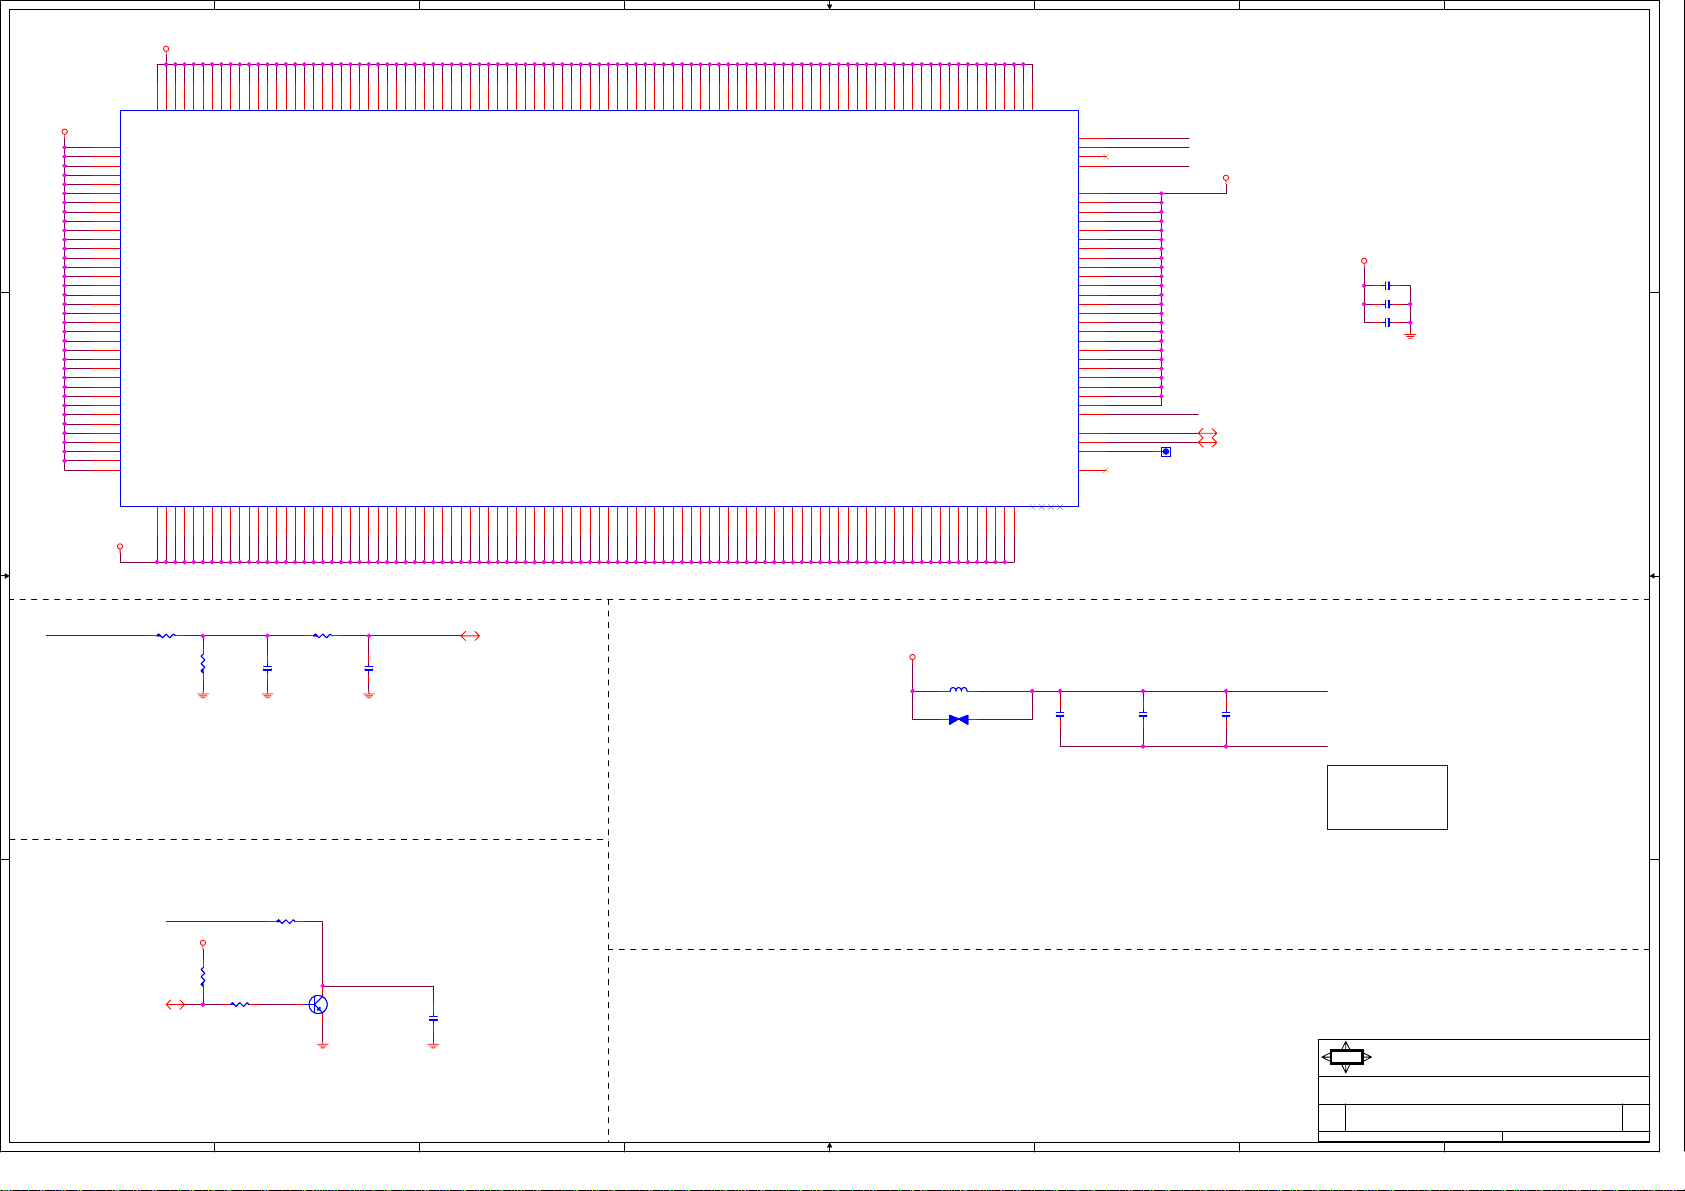Select the last capacitor of the inductor filter

pos(1226,715)
